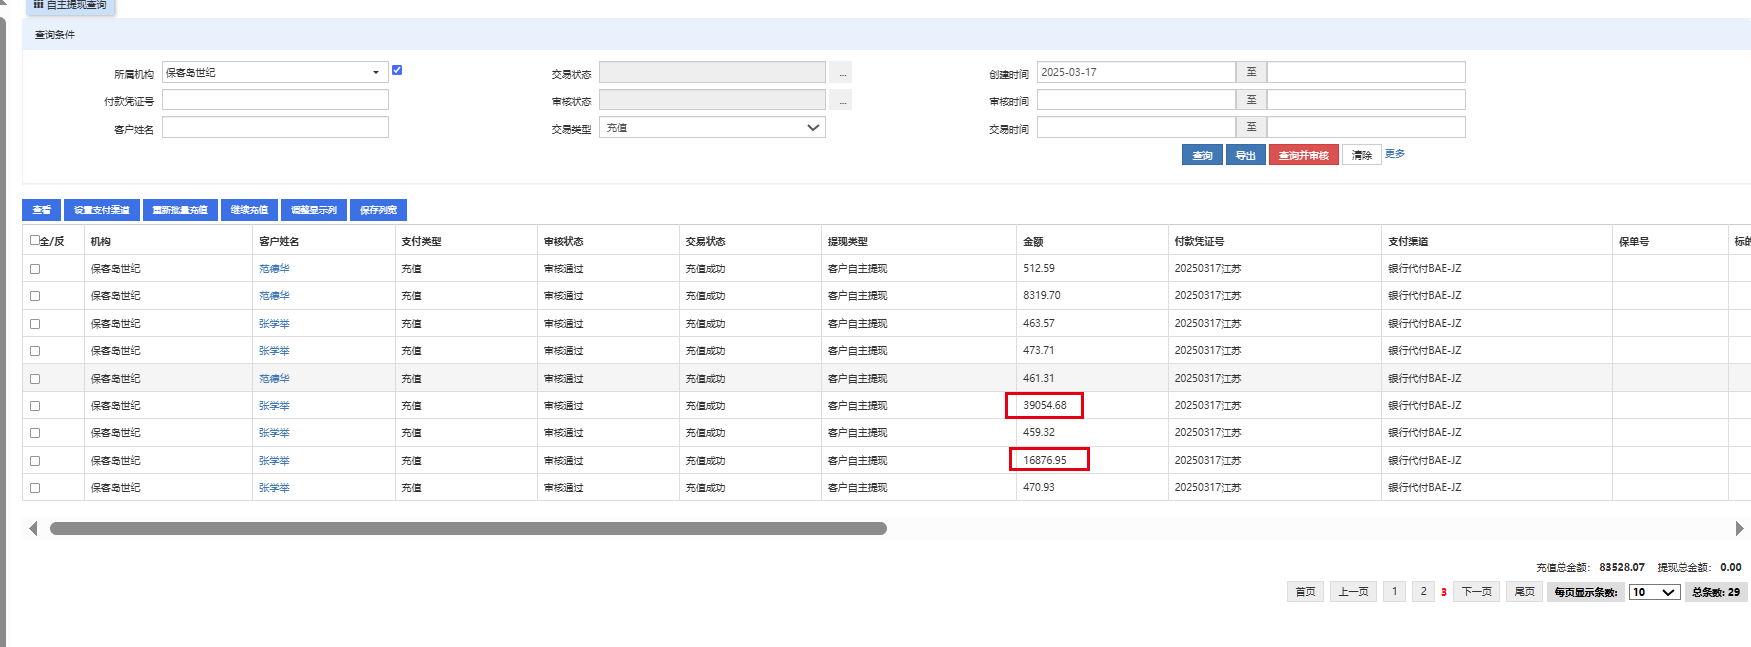This screenshot has width=1751, height=647.
Task: Open customer link 张学举 in 463.57 row
Action: [x=274, y=324]
